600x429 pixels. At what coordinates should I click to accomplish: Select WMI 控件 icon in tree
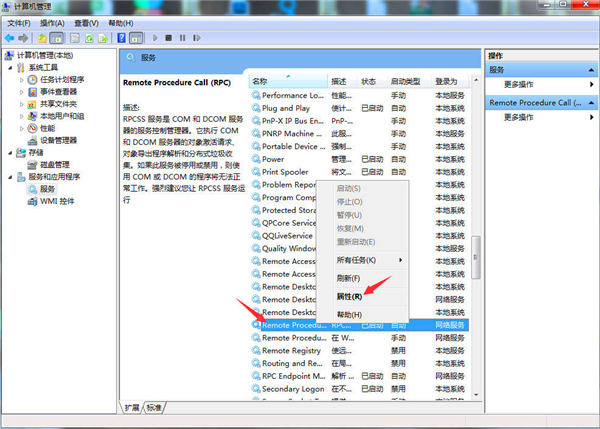[33, 201]
